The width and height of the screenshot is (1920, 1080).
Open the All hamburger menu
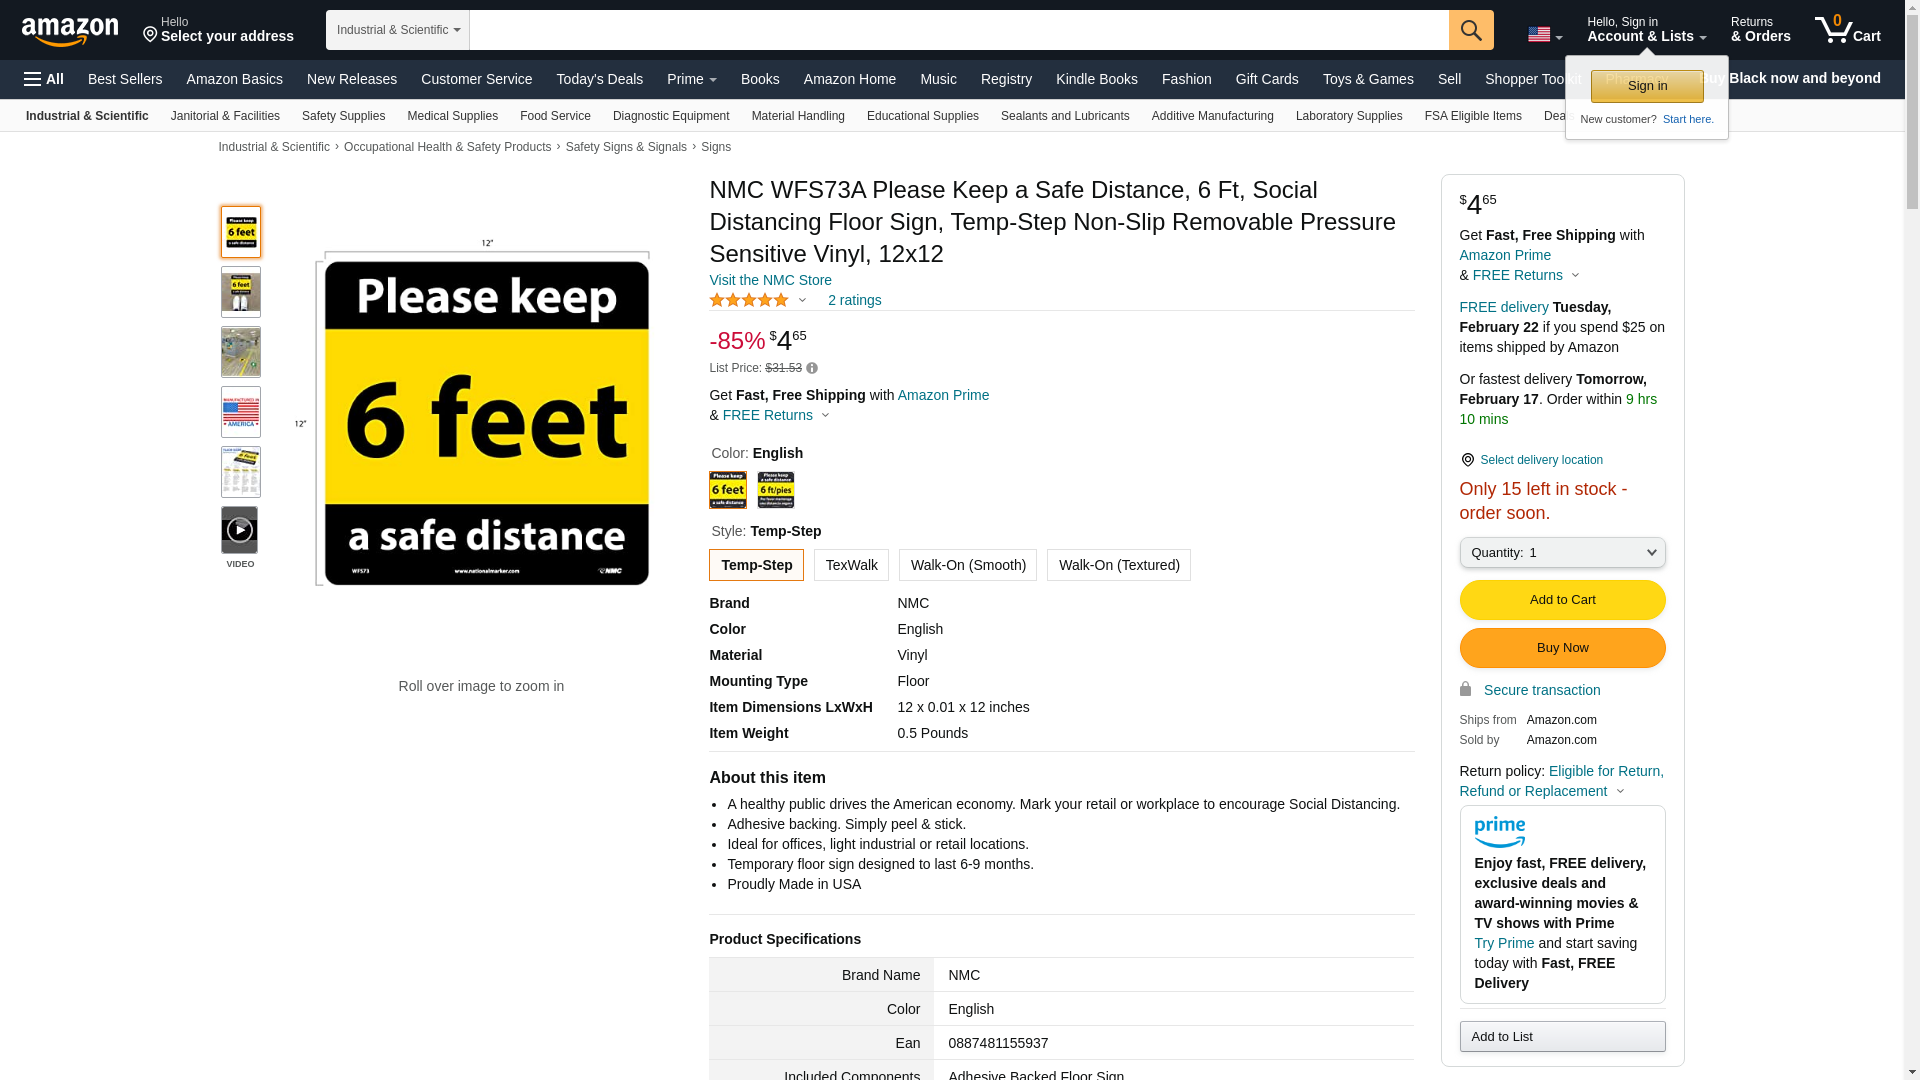click(44, 79)
